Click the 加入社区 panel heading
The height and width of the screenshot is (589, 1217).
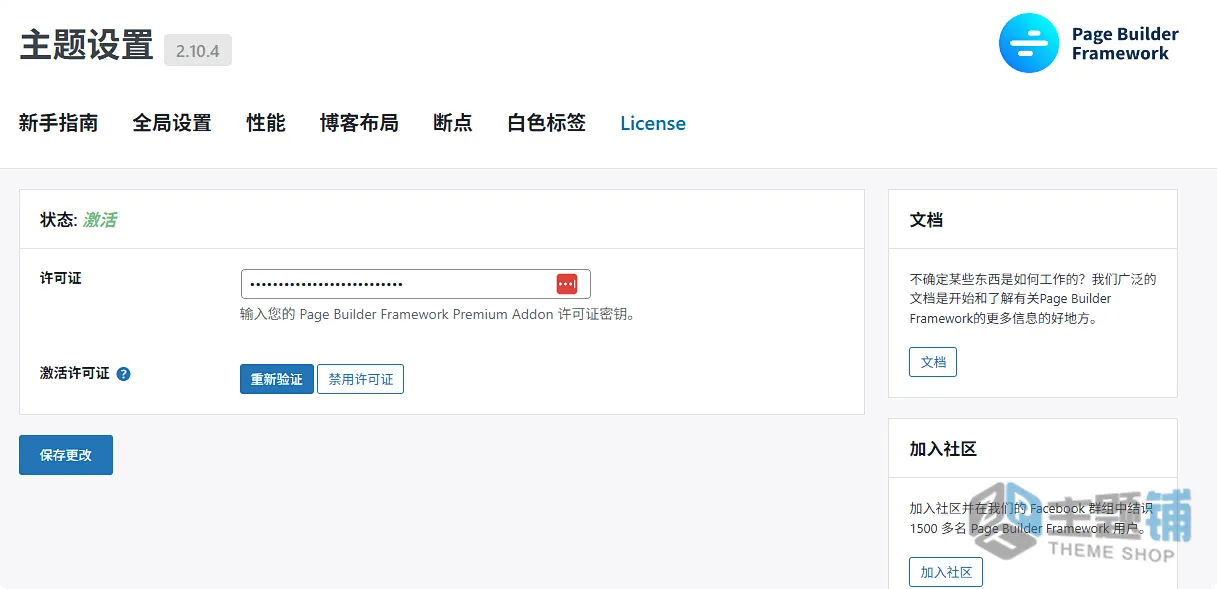(943, 449)
